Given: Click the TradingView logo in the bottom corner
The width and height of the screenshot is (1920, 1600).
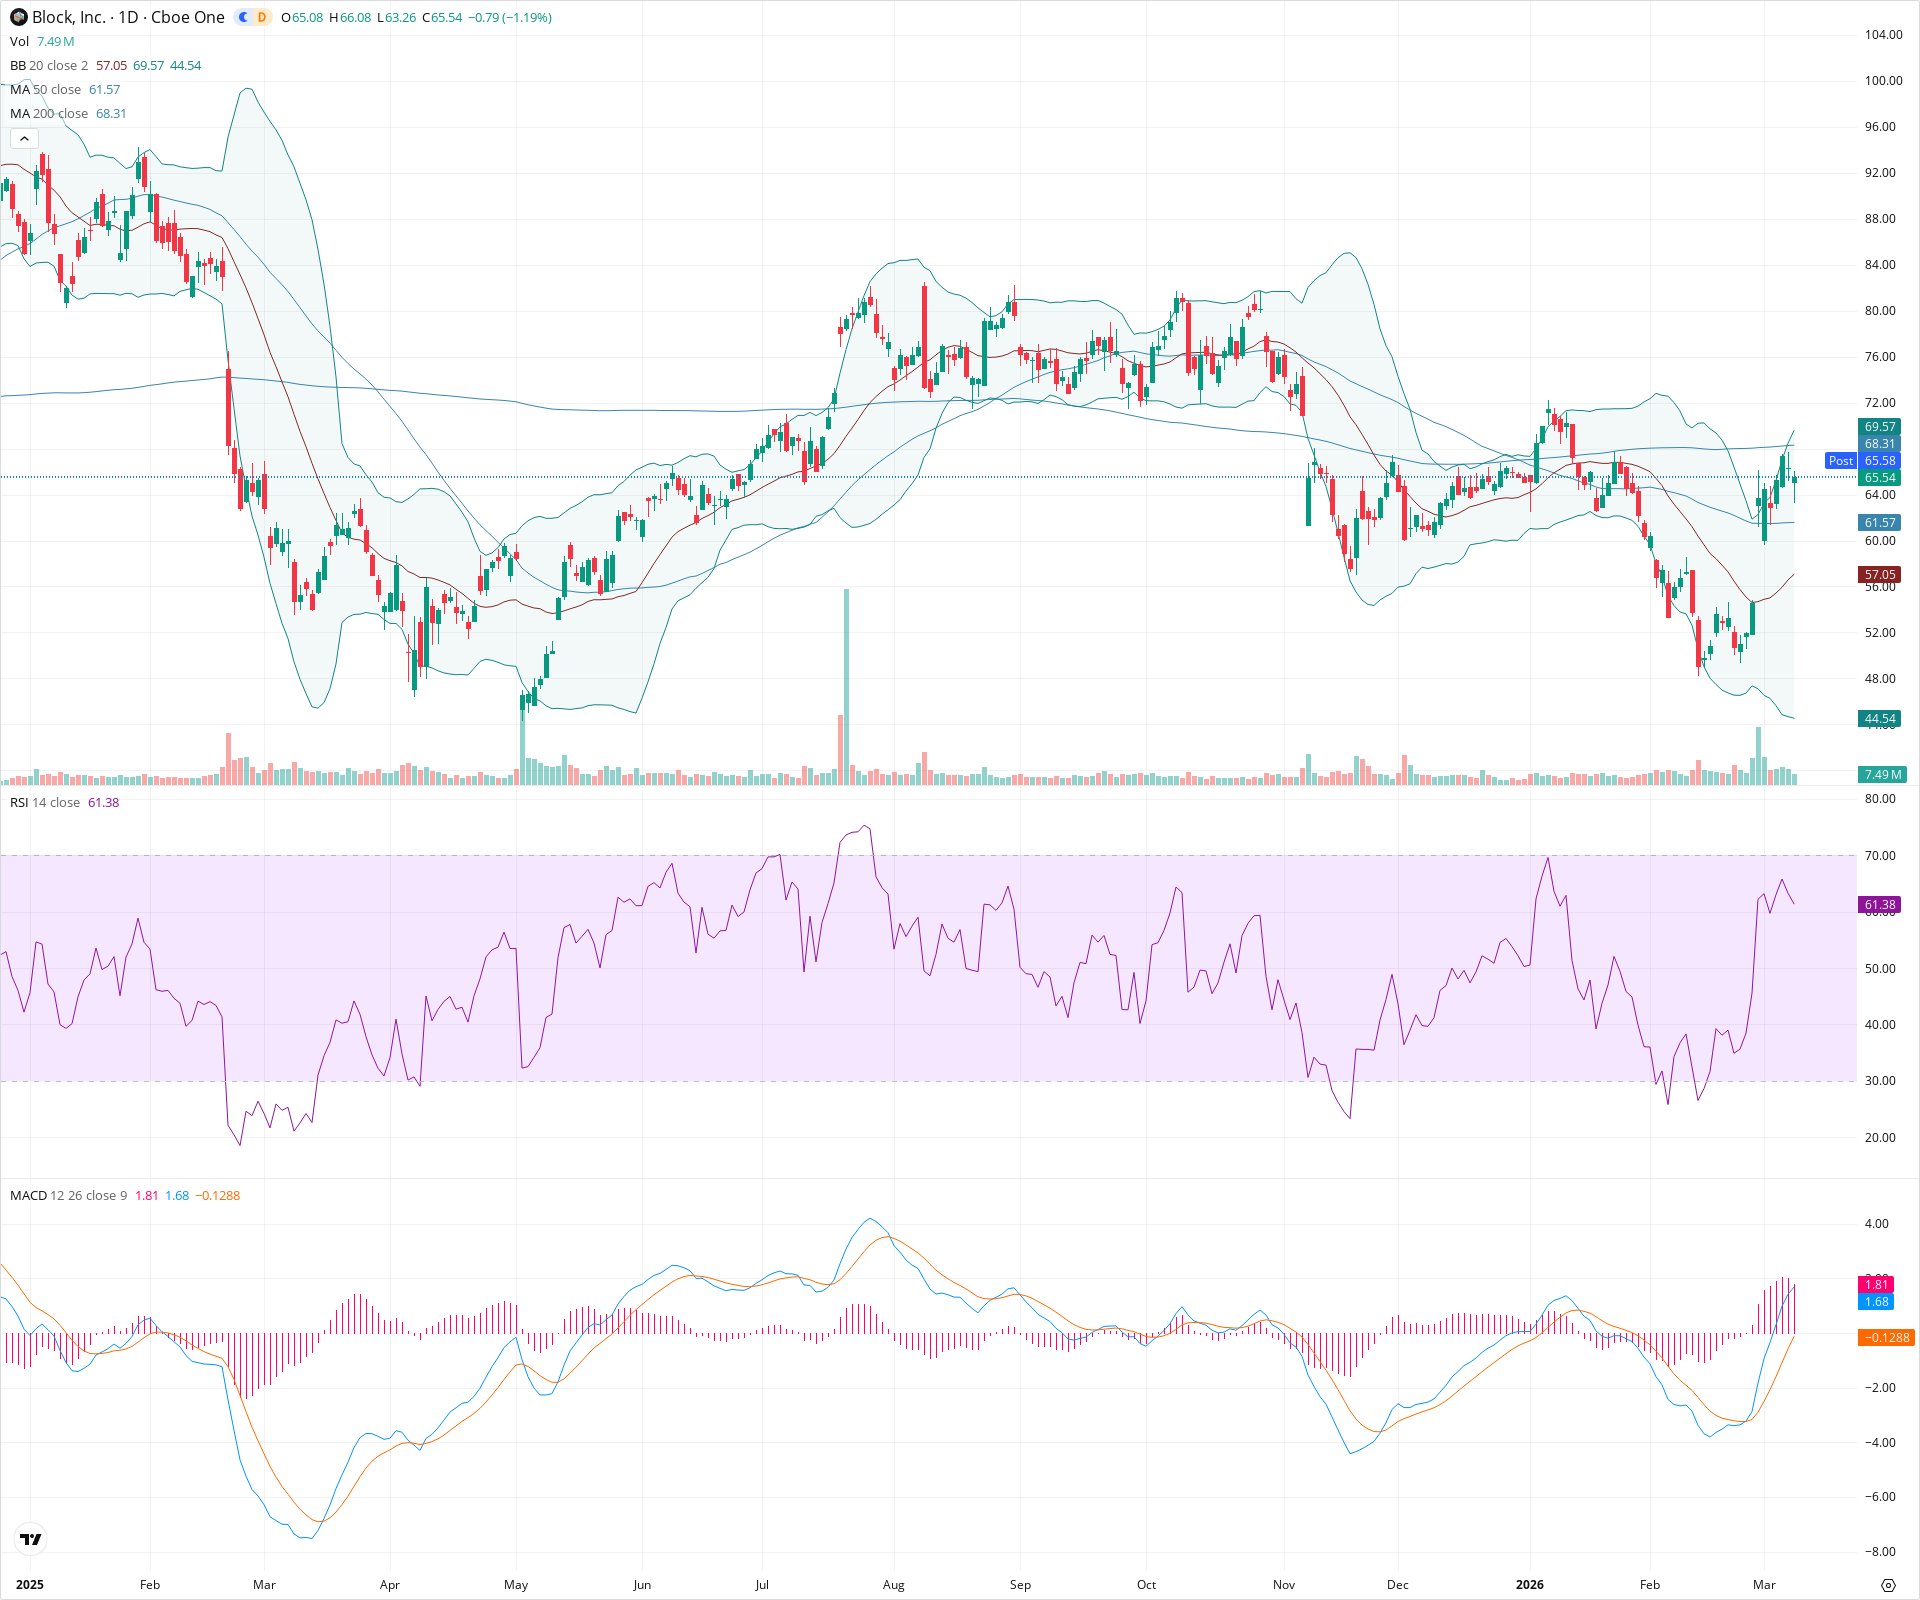Looking at the screenshot, I should 29,1540.
